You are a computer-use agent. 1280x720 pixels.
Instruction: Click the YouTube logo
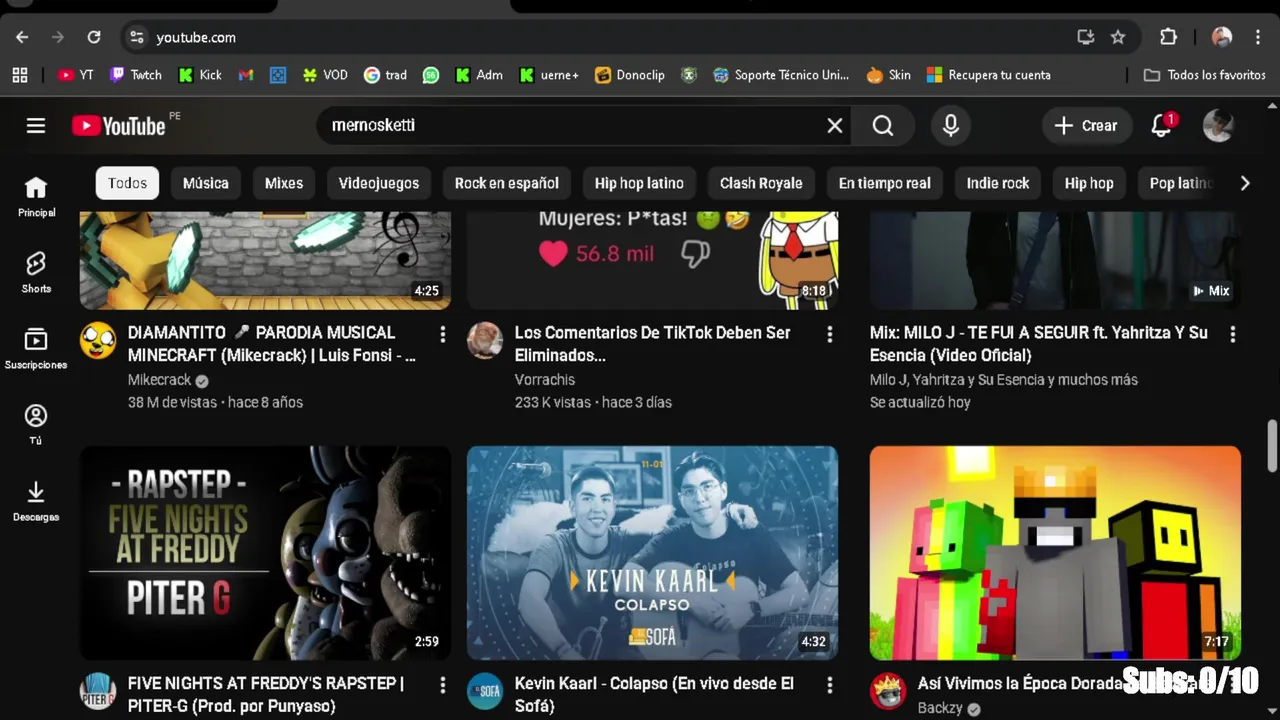[119, 126]
